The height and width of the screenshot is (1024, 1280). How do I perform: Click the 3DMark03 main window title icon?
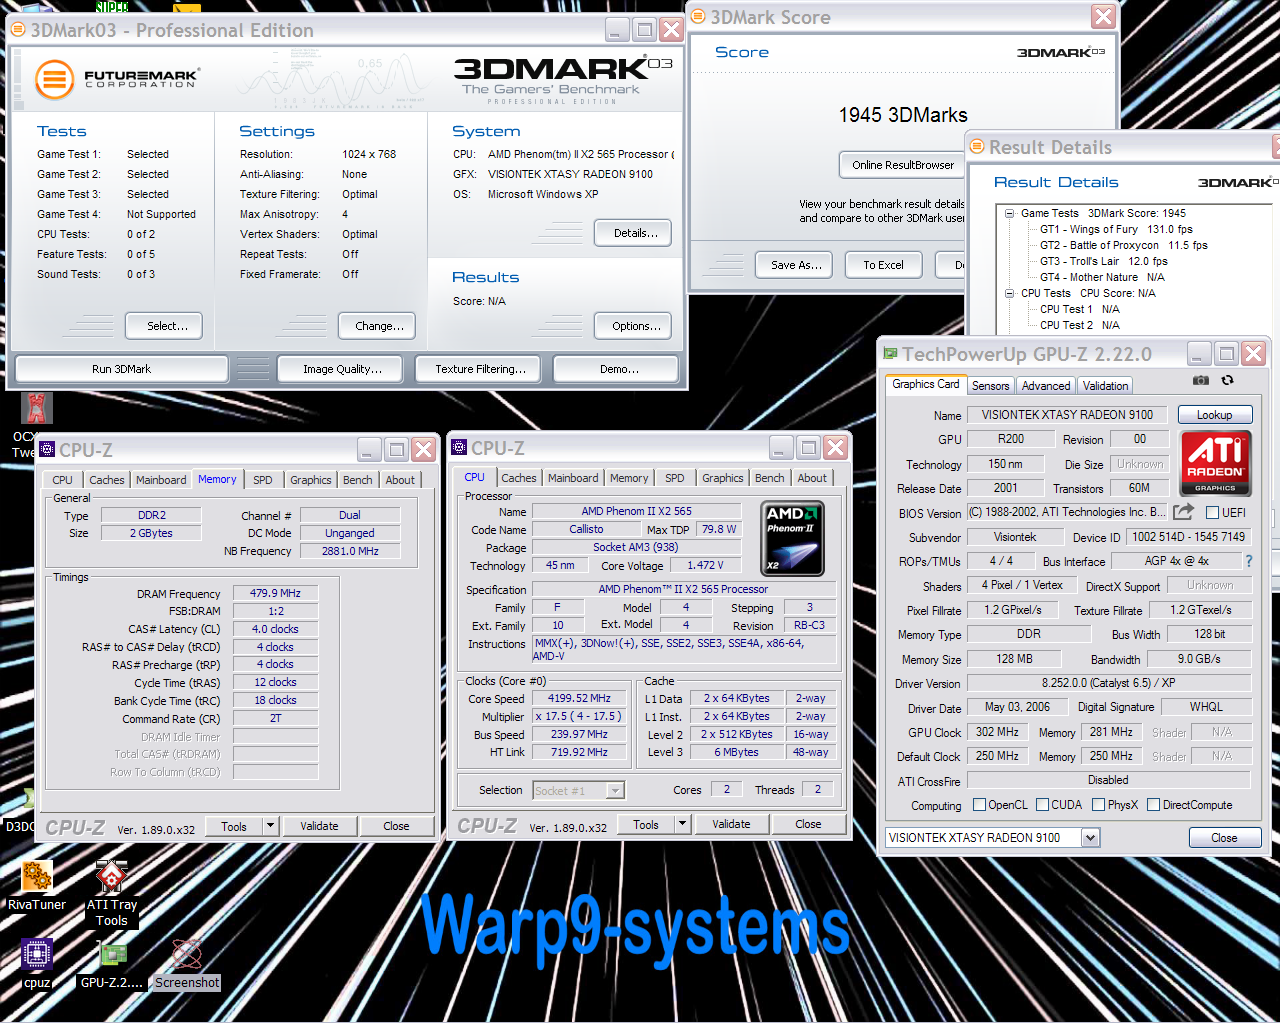pos(18,30)
